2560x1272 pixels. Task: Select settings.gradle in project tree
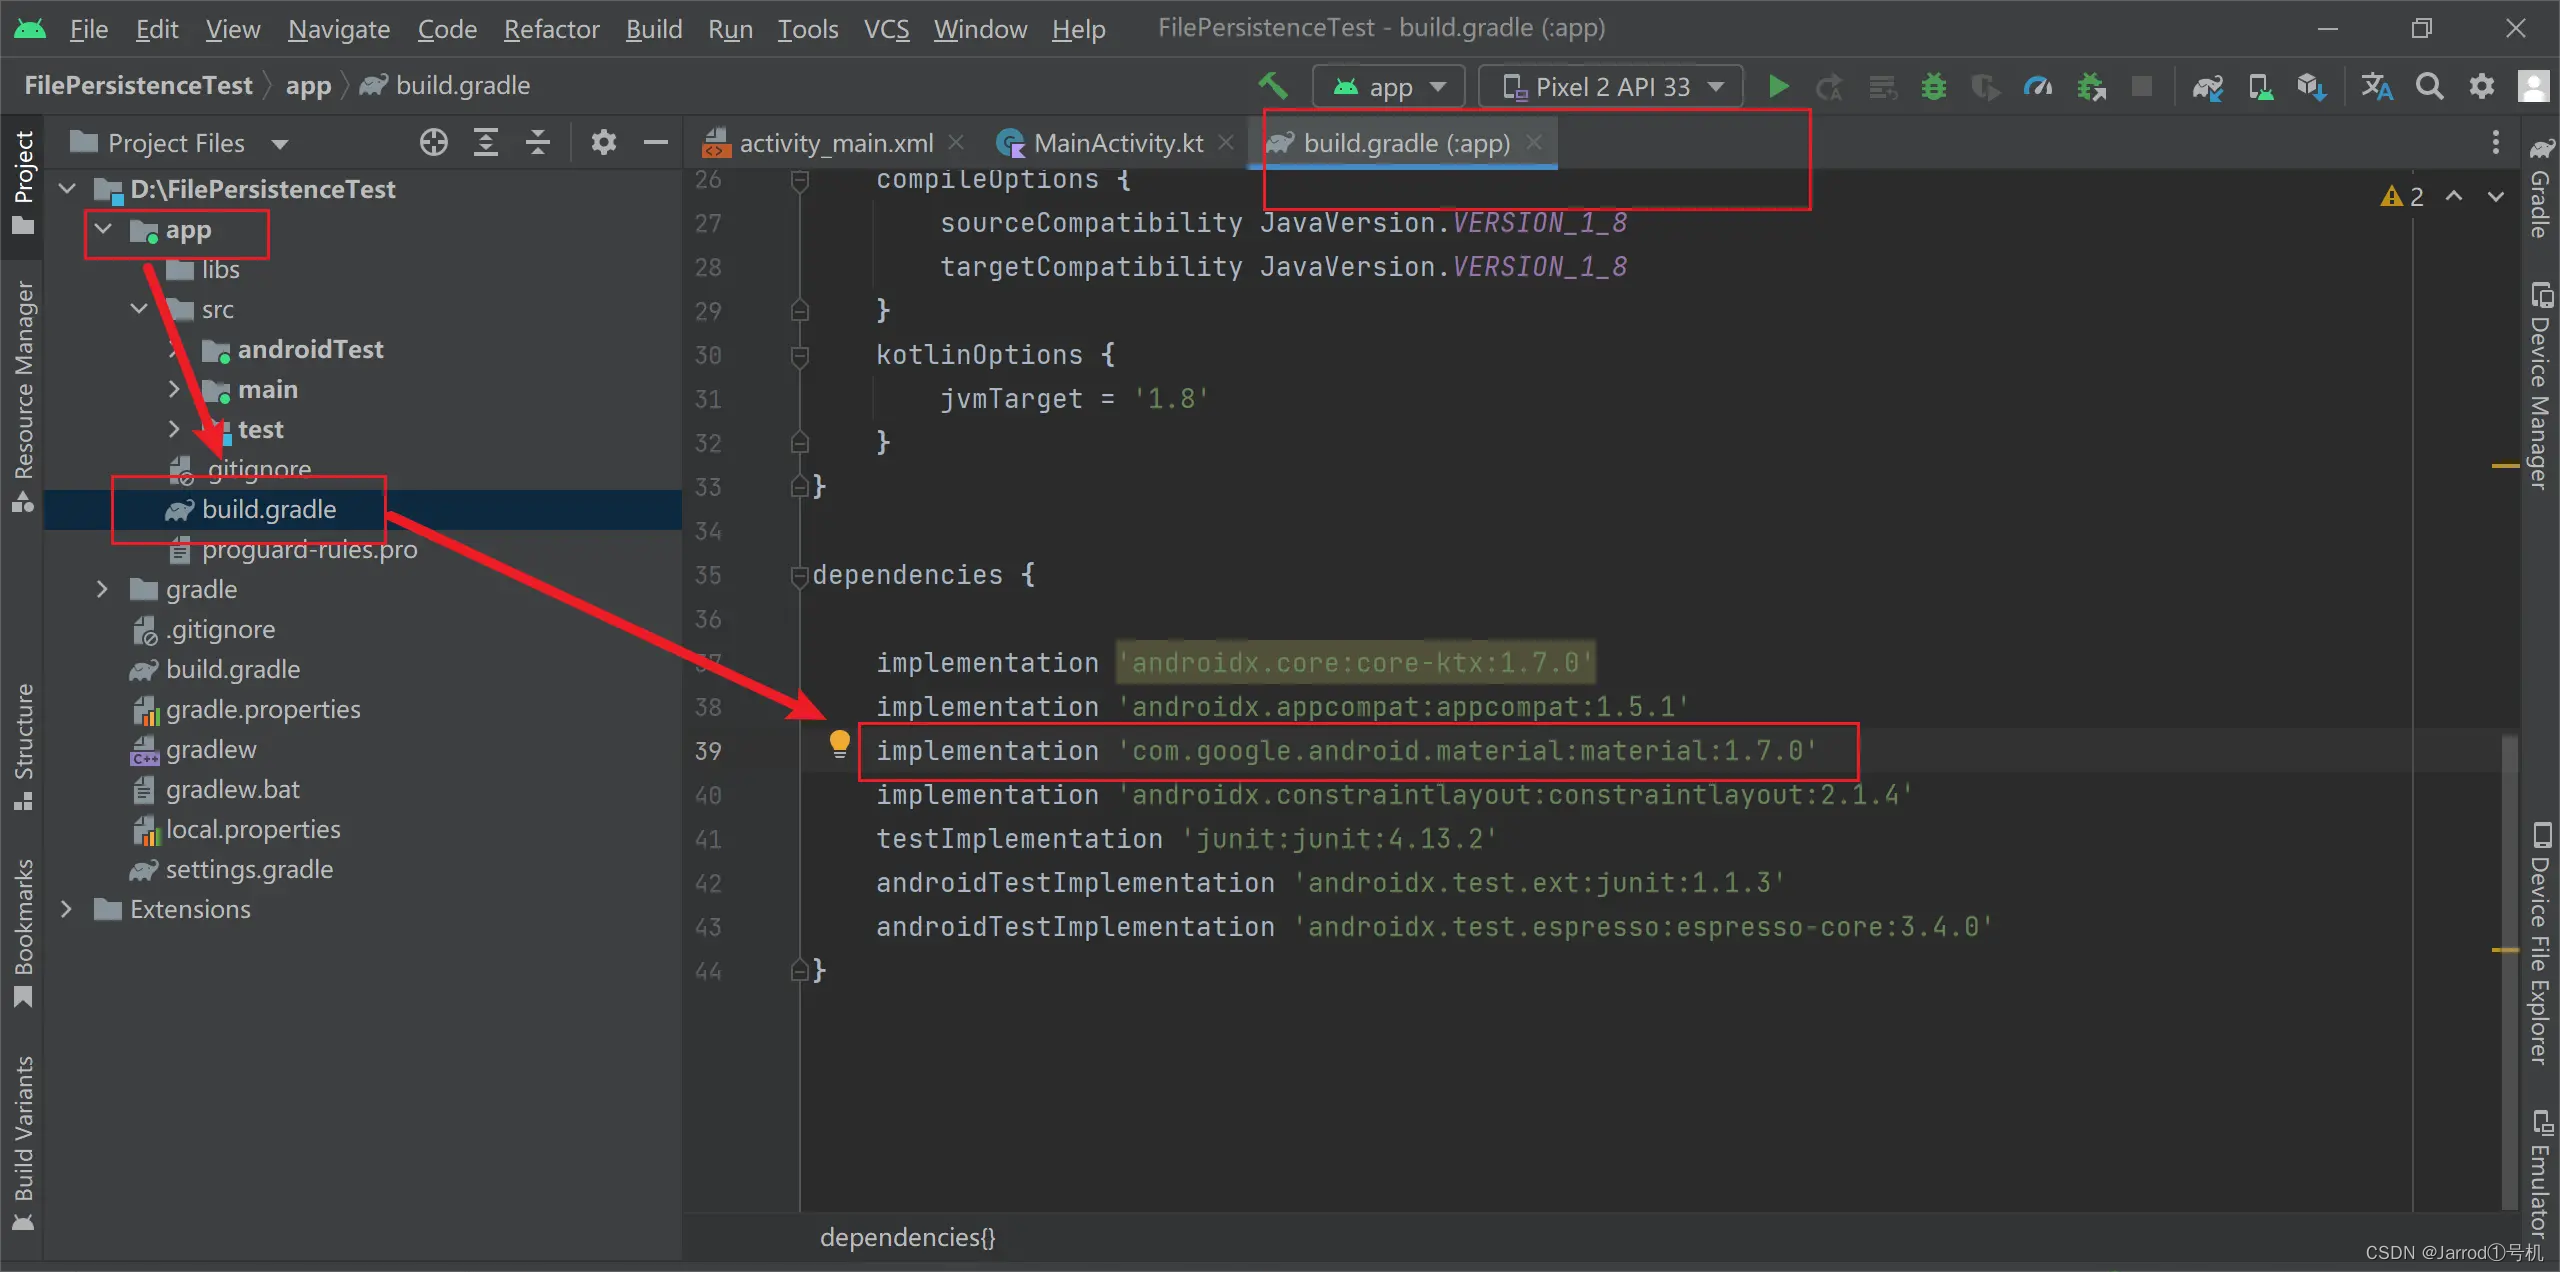pos(249,869)
